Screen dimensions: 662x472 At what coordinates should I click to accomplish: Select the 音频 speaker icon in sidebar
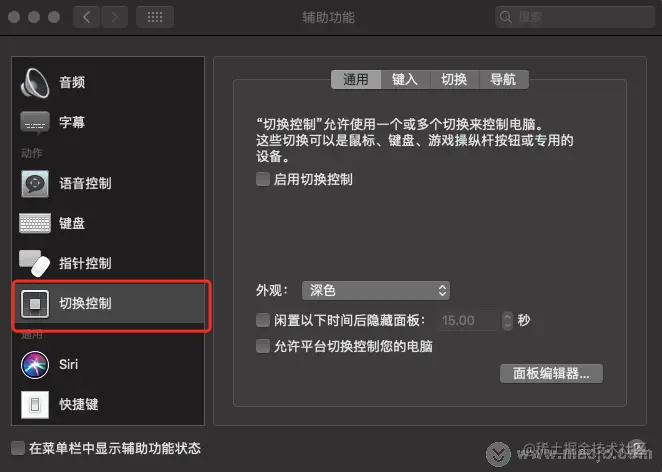coord(35,82)
